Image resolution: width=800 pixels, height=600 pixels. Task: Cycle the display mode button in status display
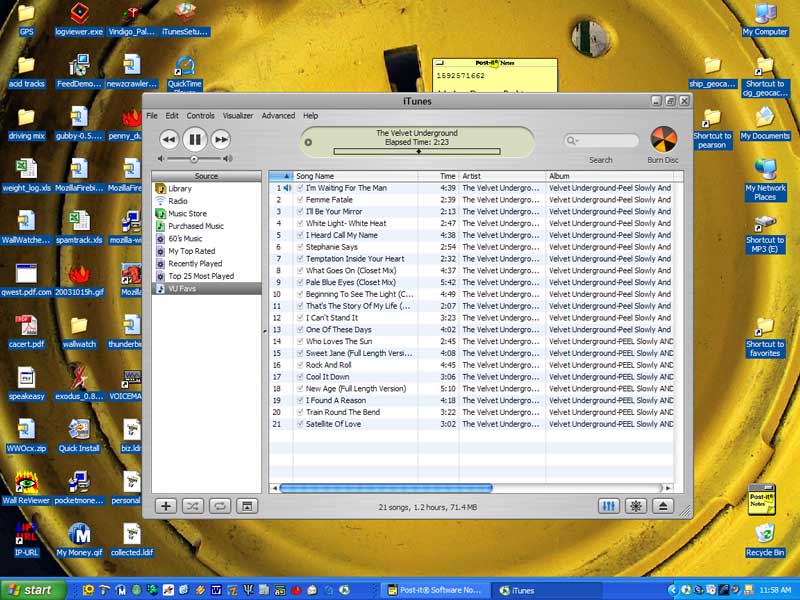pyautogui.click(x=308, y=142)
